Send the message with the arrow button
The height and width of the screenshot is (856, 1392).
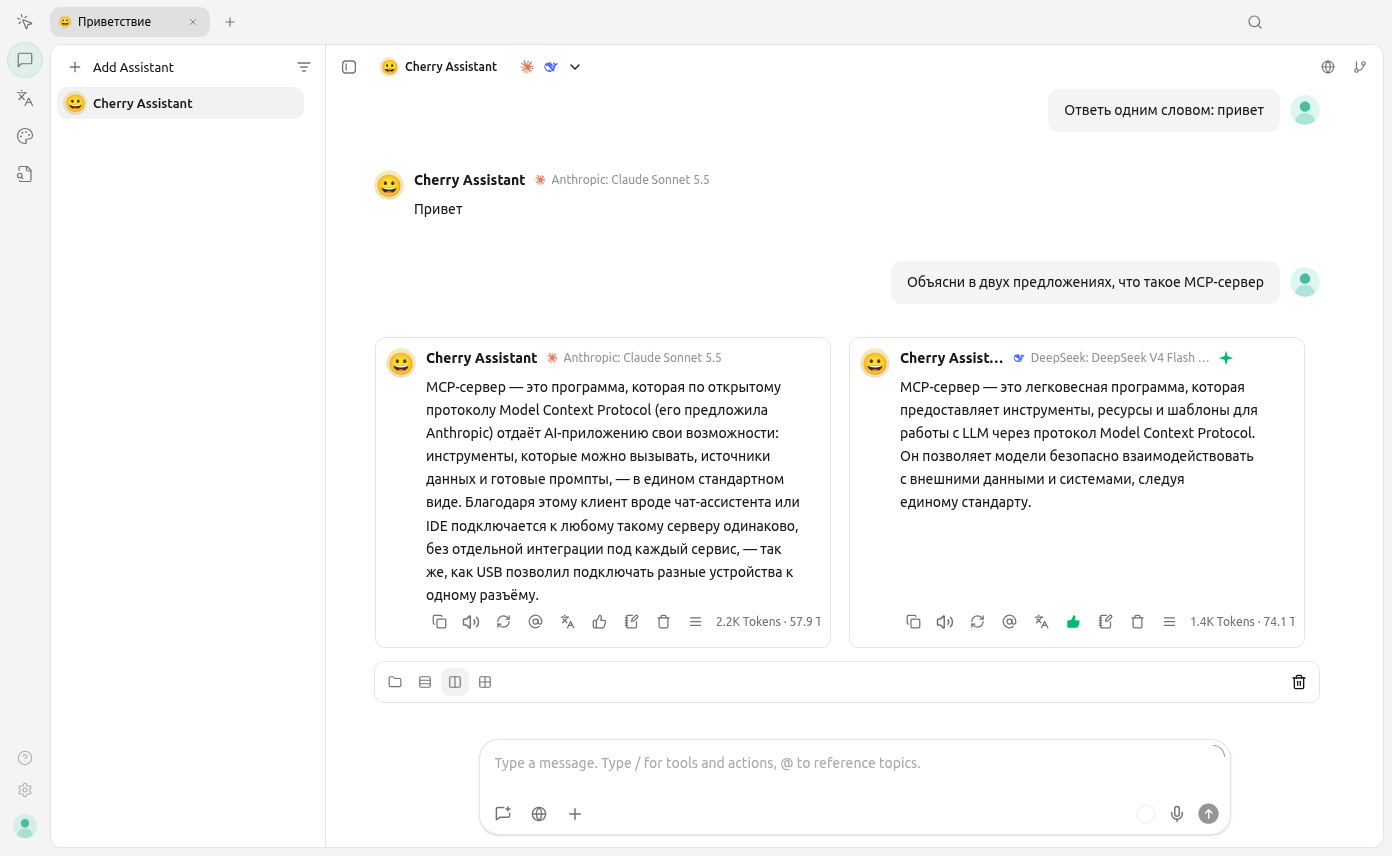click(x=1209, y=814)
